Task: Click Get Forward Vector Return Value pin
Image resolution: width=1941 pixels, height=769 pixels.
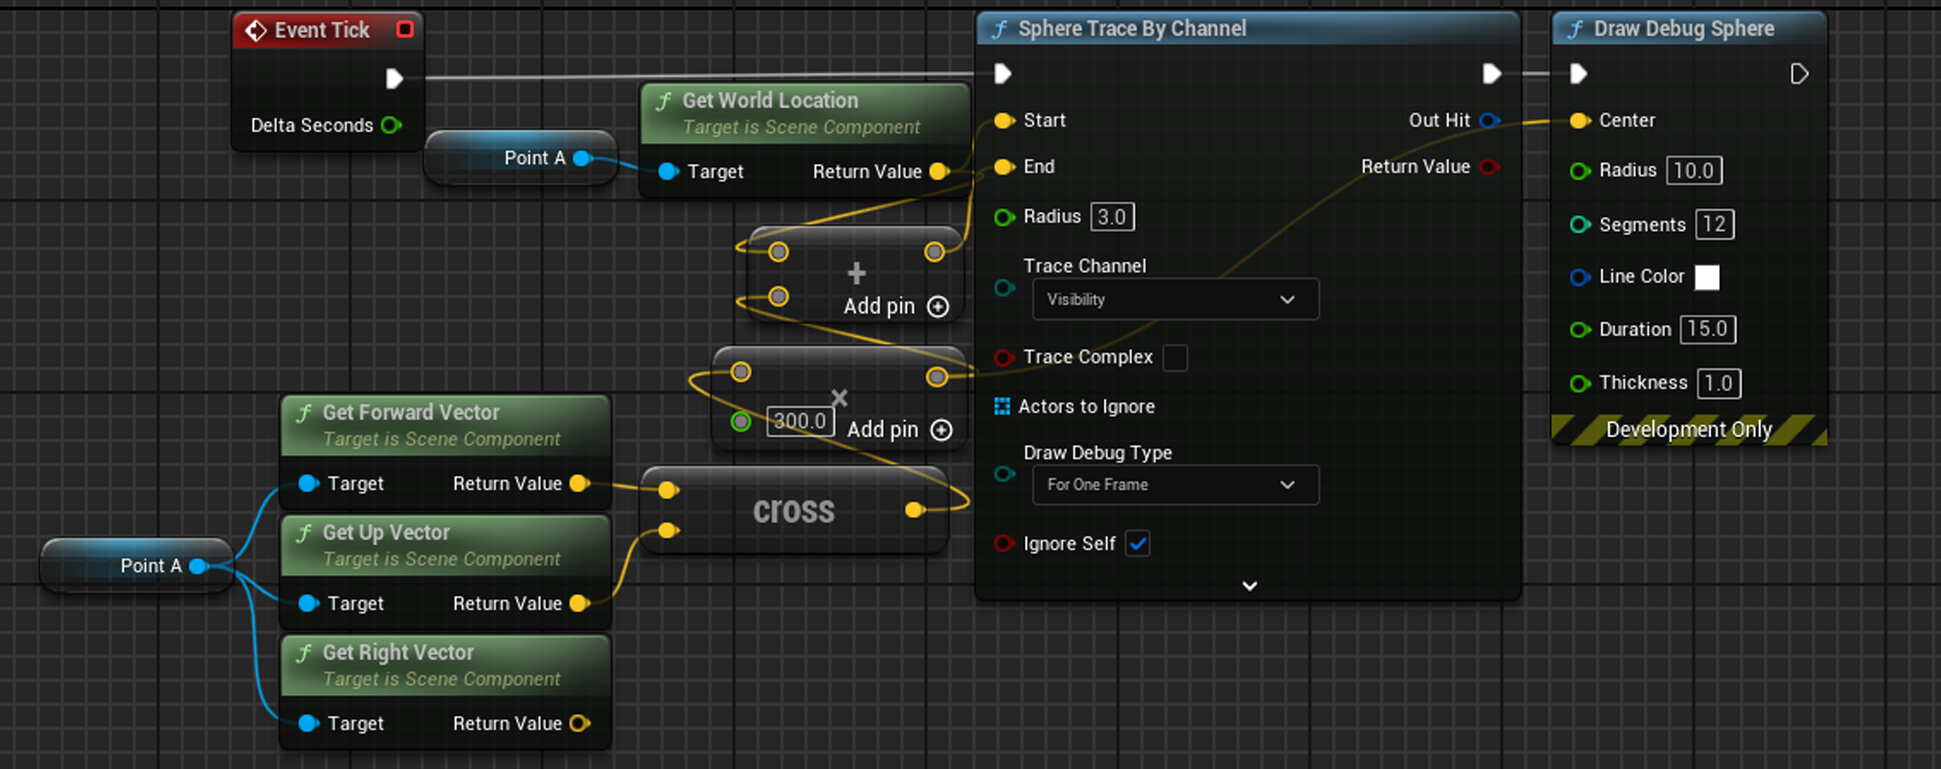Action: pos(578,483)
